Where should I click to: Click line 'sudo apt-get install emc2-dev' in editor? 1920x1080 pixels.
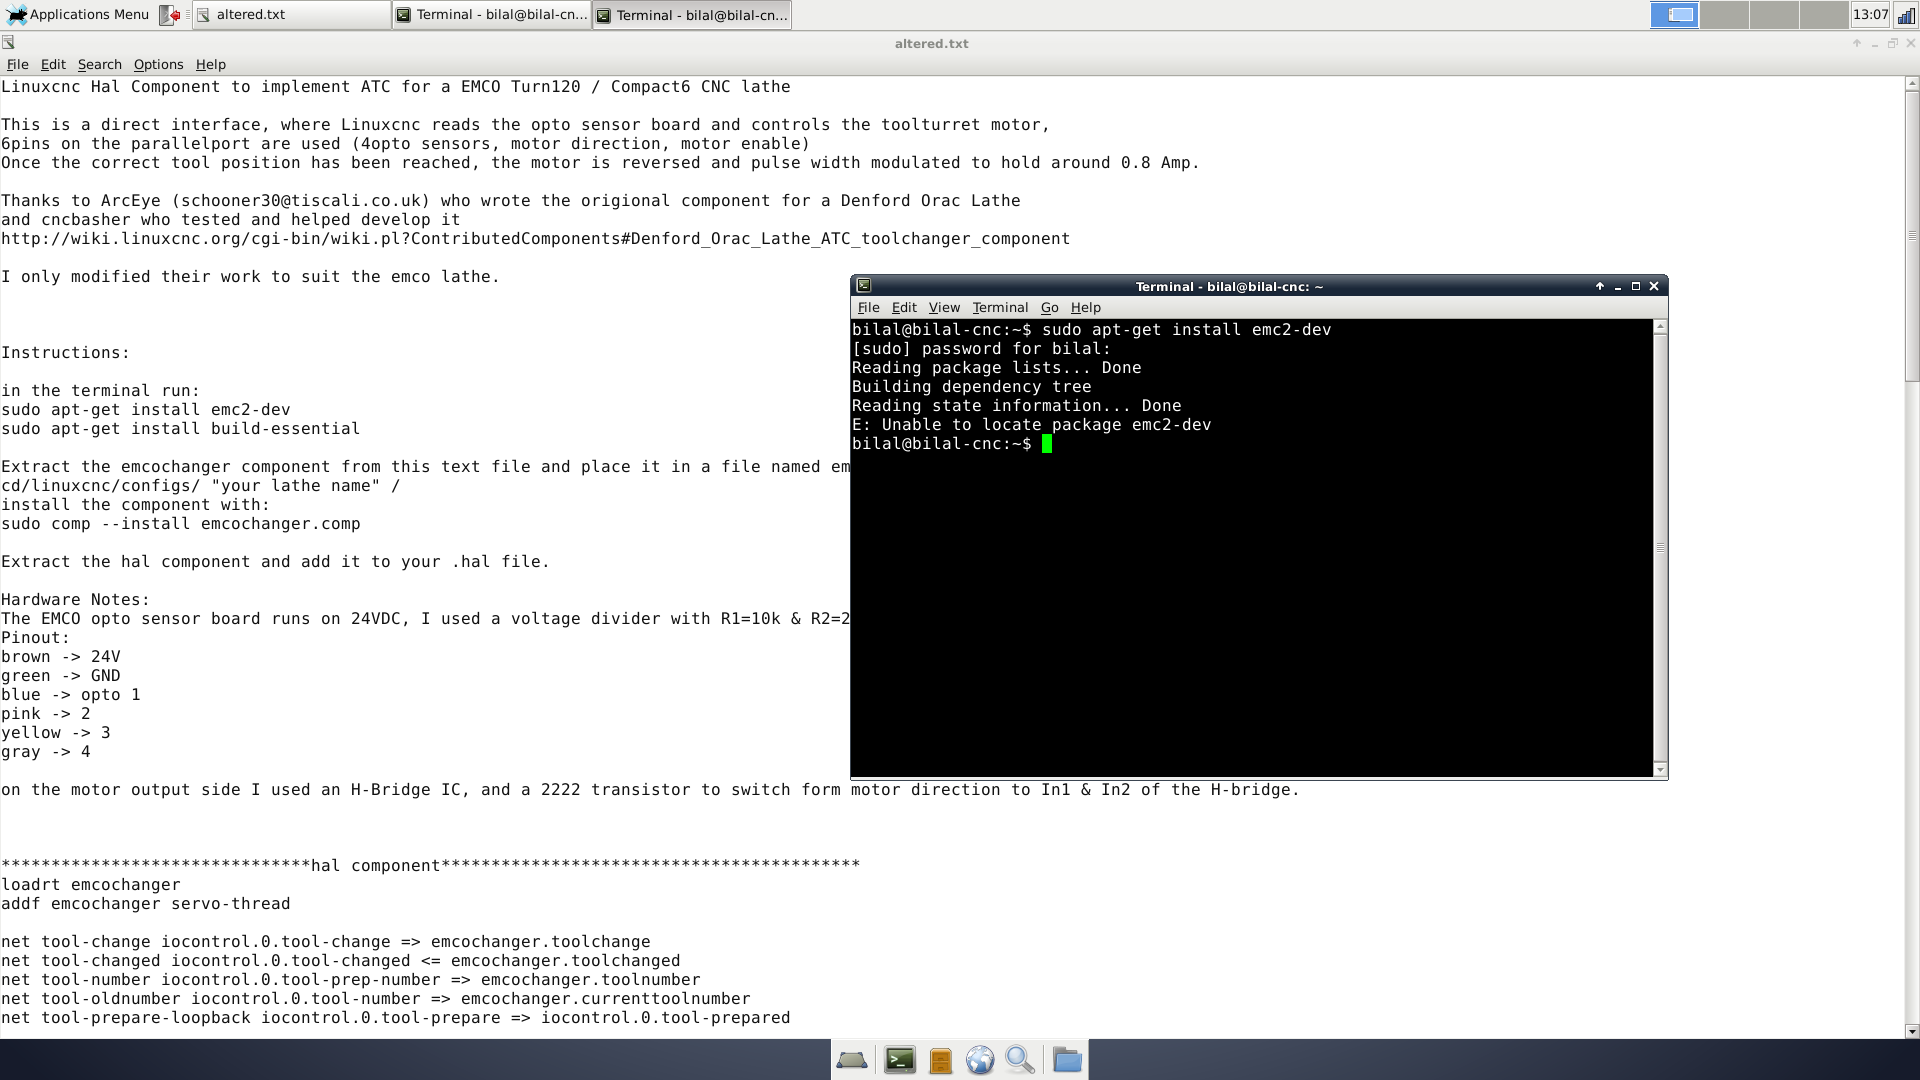click(146, 410)
